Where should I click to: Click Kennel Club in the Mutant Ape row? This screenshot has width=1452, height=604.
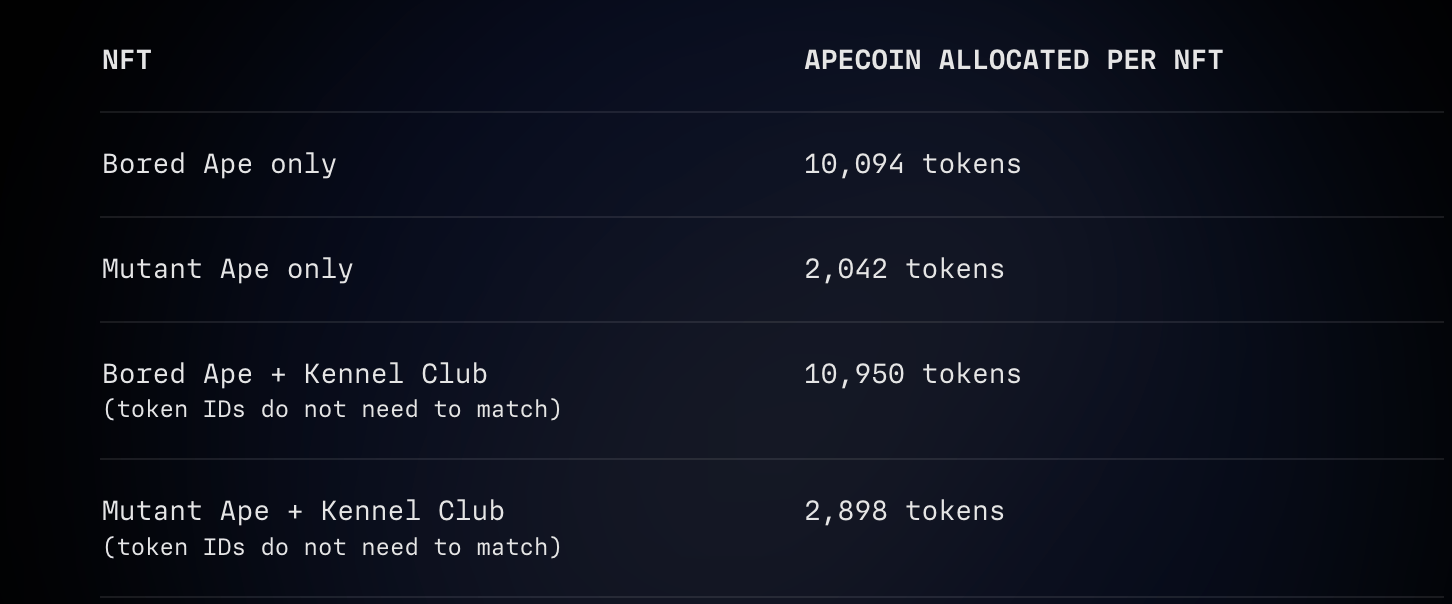point(412,511)
